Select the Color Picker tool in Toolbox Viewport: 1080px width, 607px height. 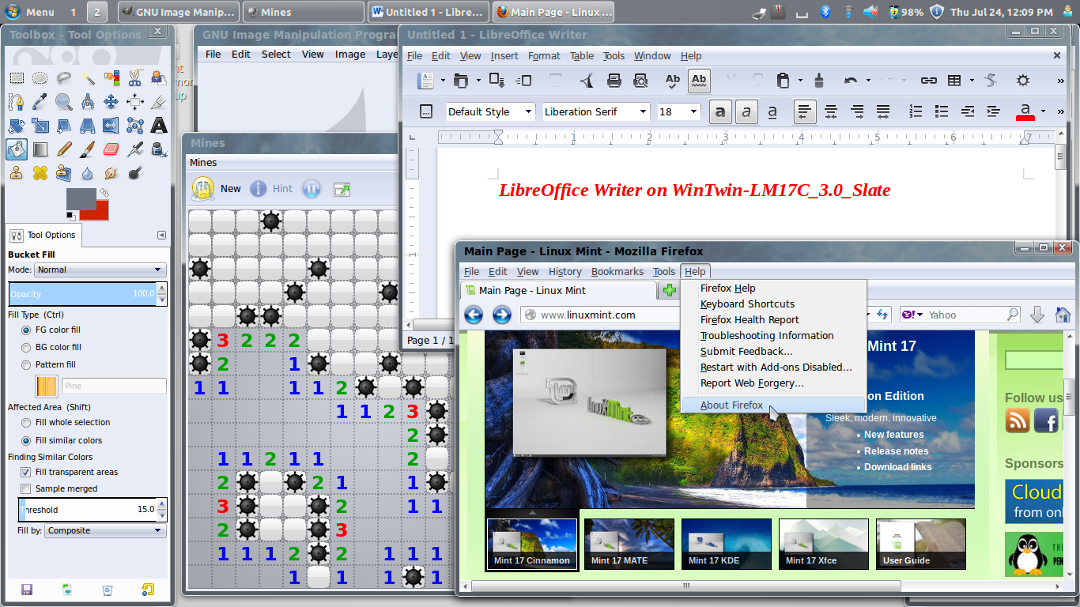[x=40, y=102]
